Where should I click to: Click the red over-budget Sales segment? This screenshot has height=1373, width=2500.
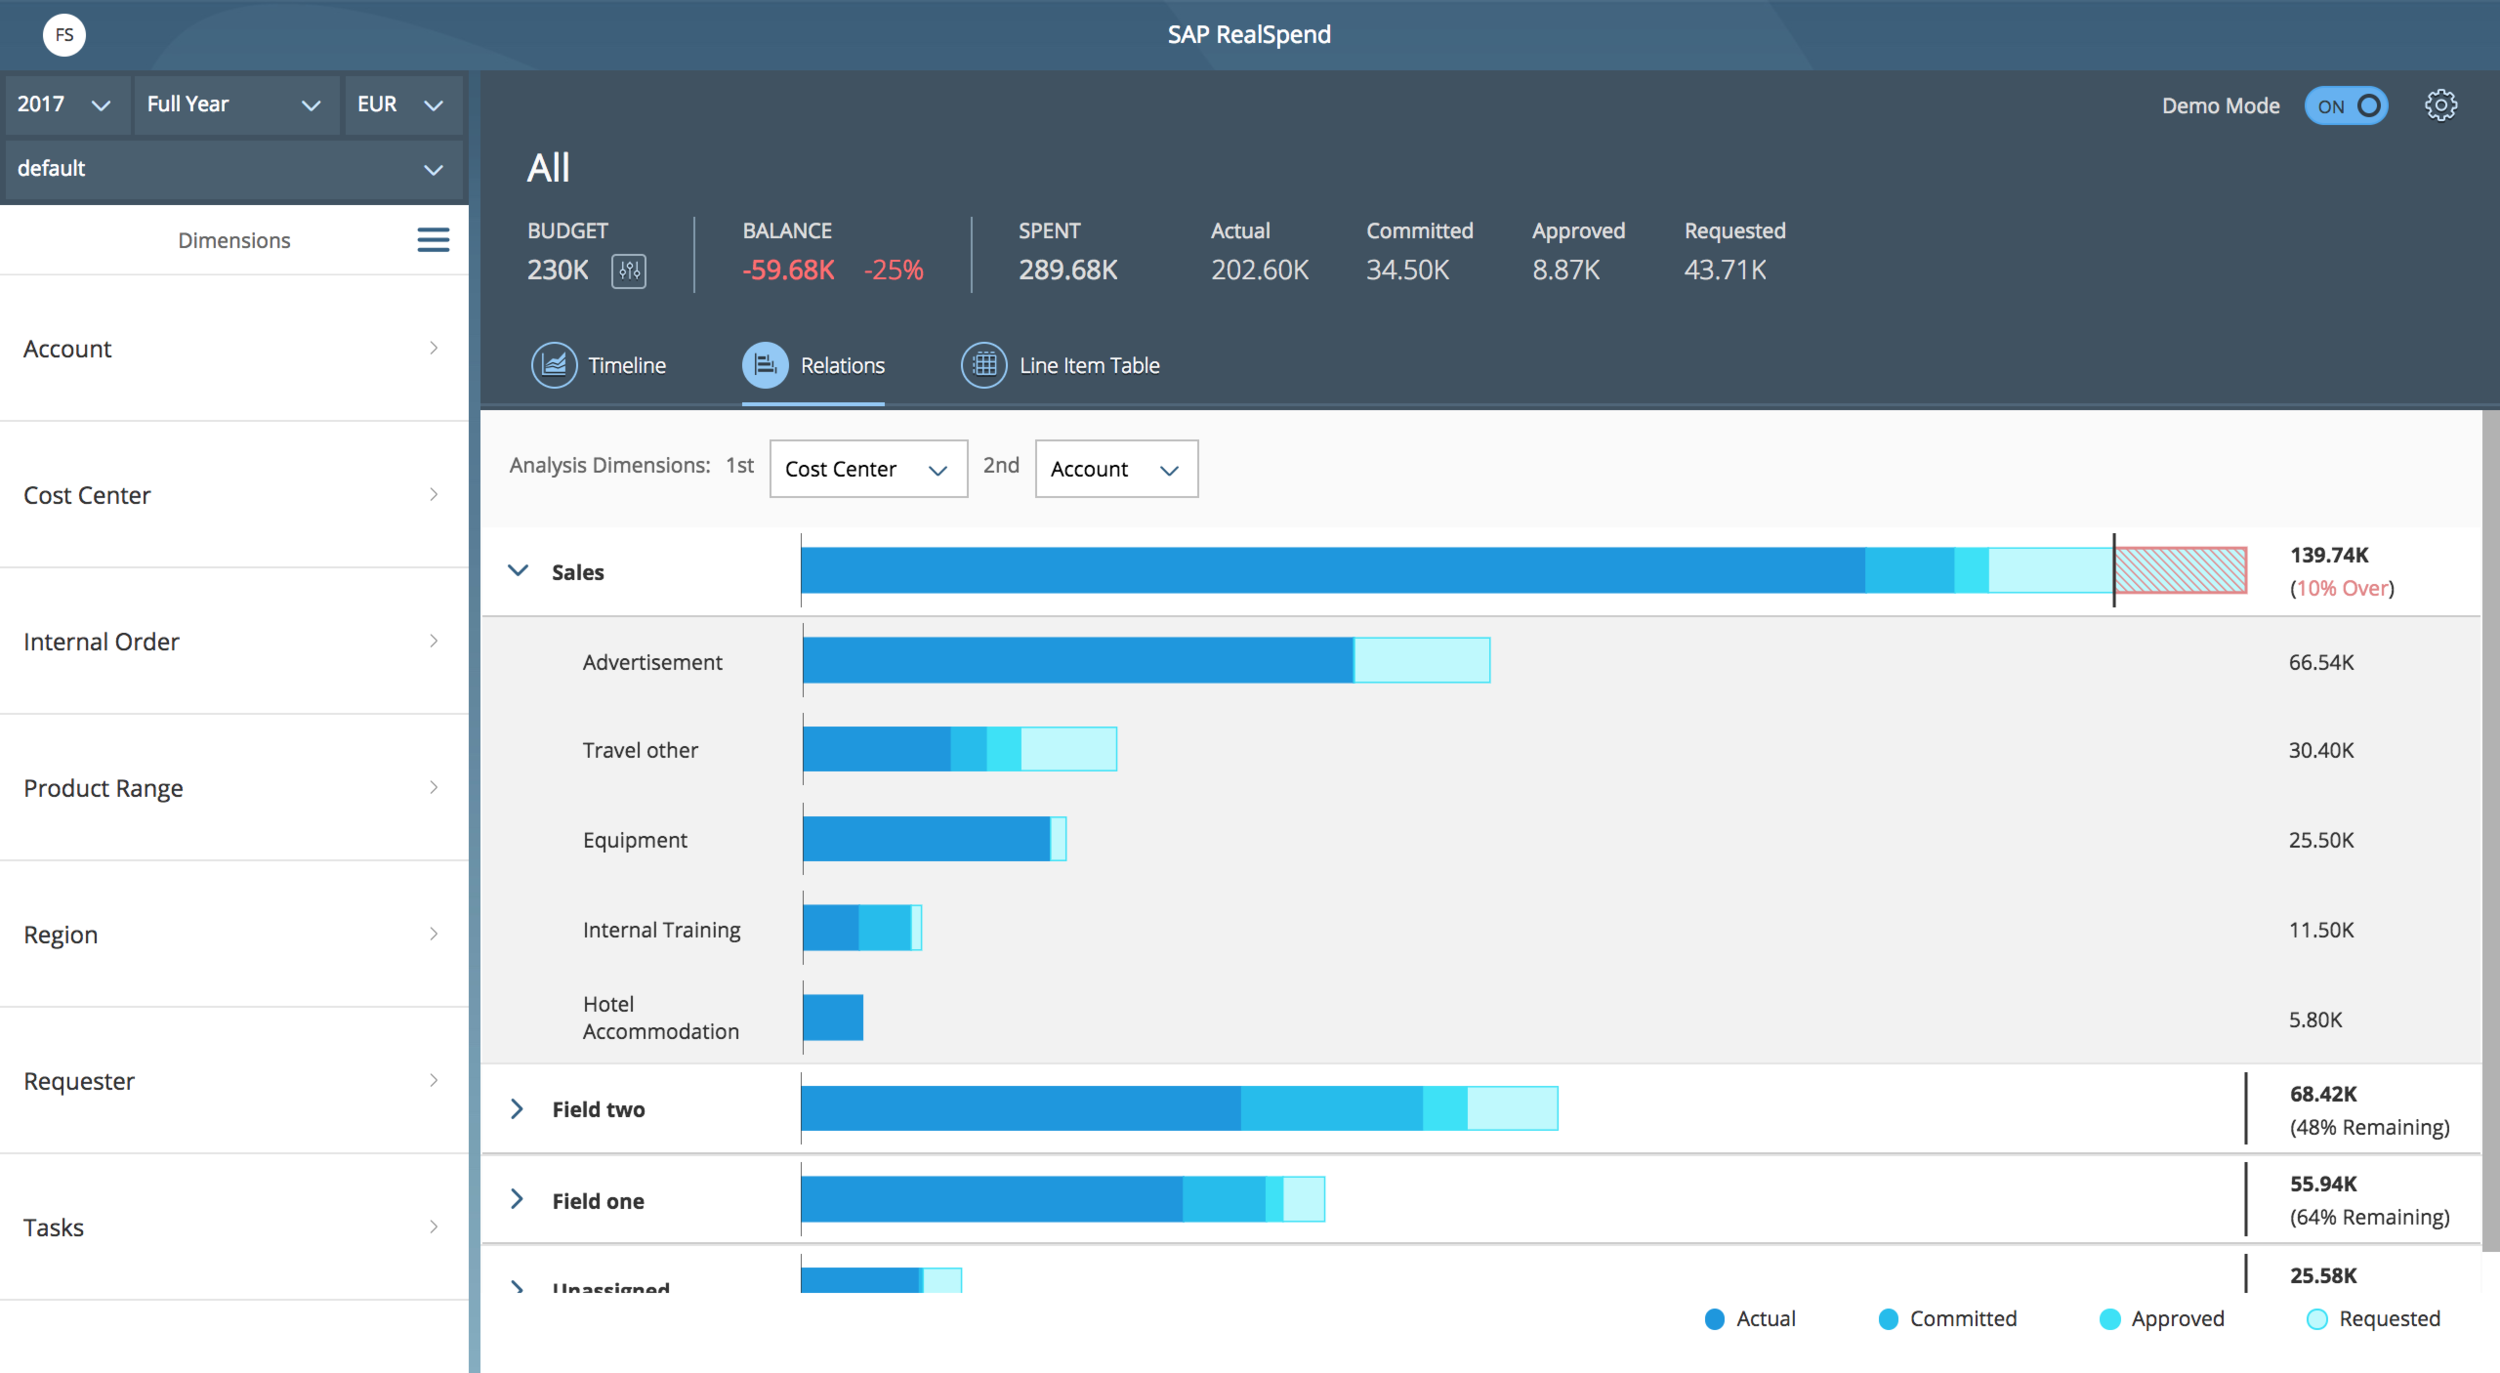pos(2181,570)
